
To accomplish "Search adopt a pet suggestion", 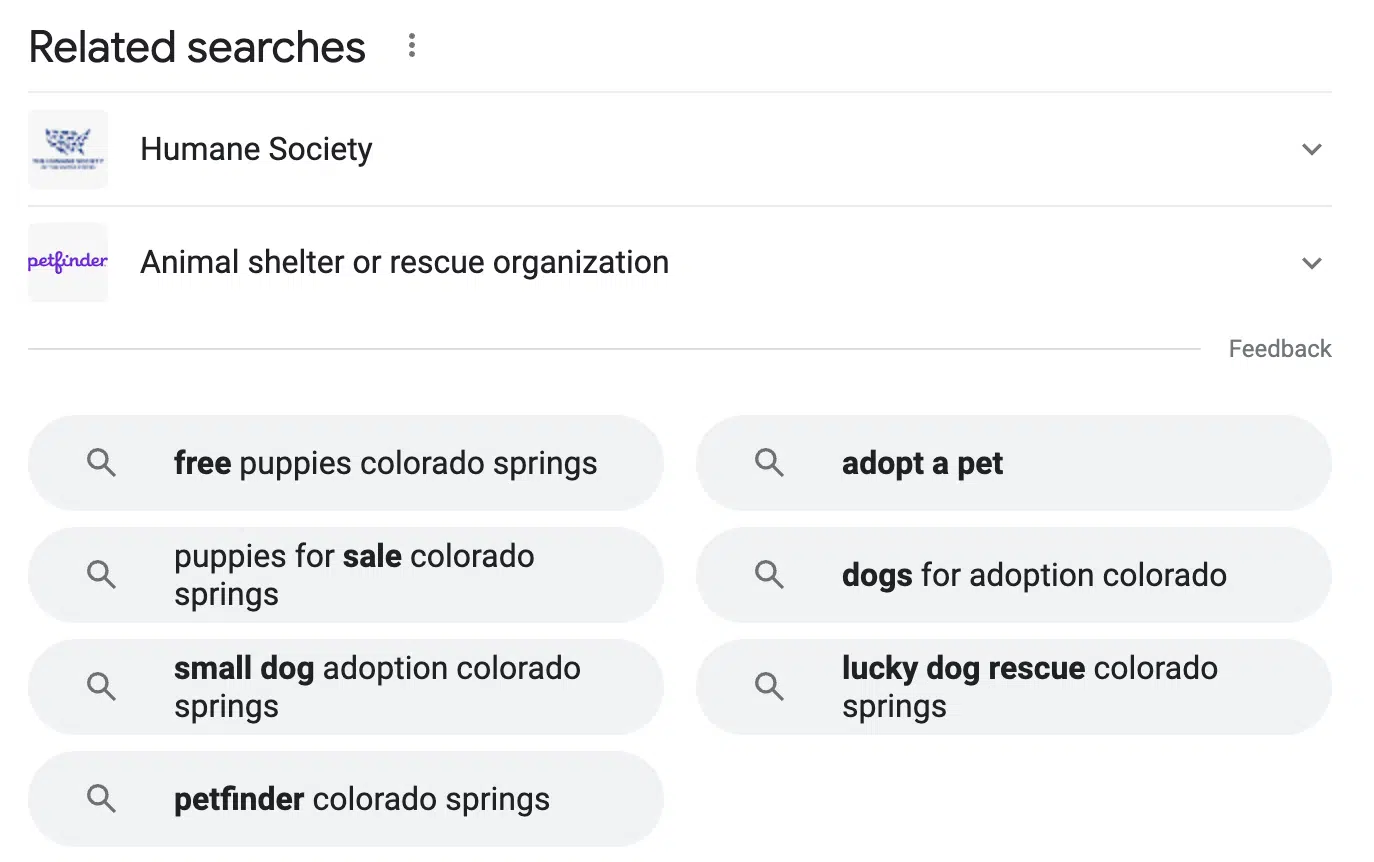I will click(x=922, y=463).
